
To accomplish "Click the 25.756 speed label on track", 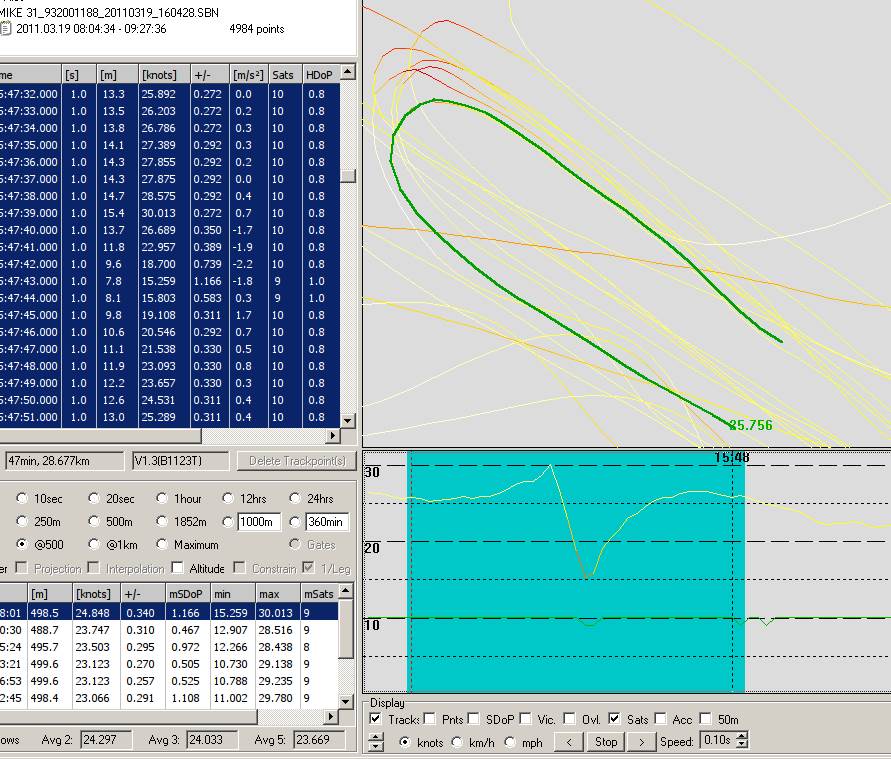I will coord(750,426).
